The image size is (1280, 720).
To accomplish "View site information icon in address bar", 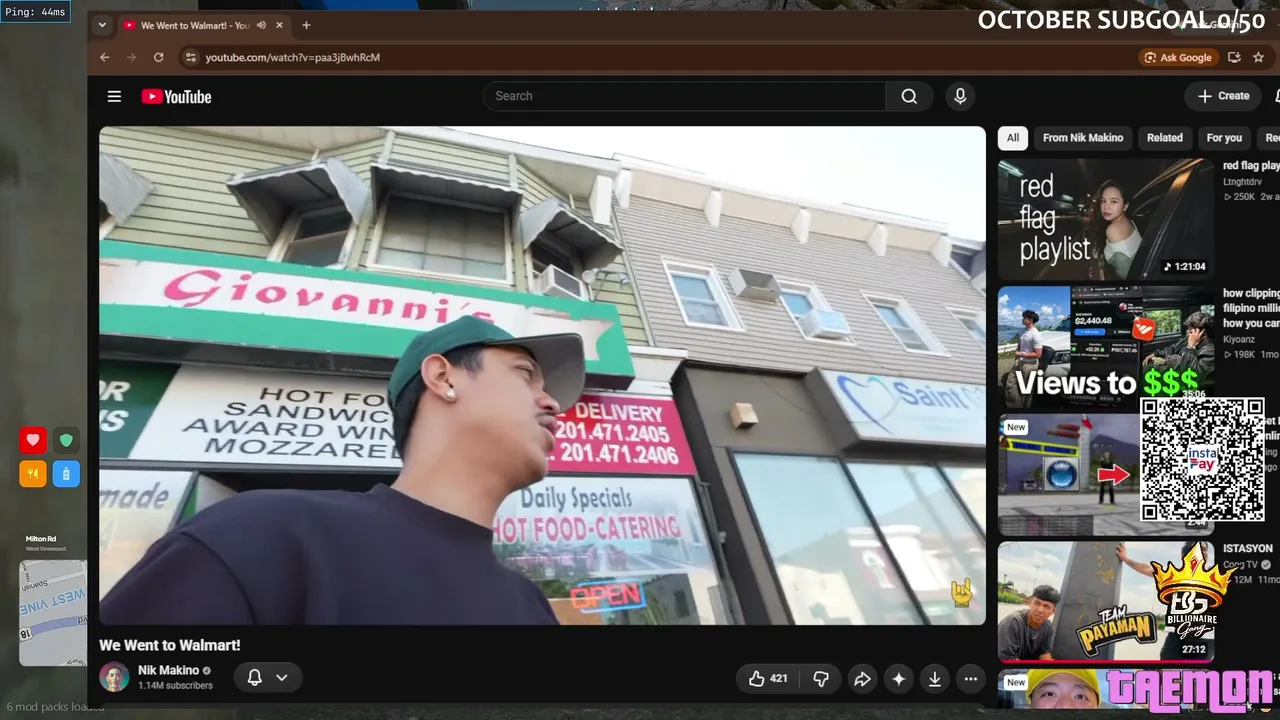I will click(x=190, y=57).
